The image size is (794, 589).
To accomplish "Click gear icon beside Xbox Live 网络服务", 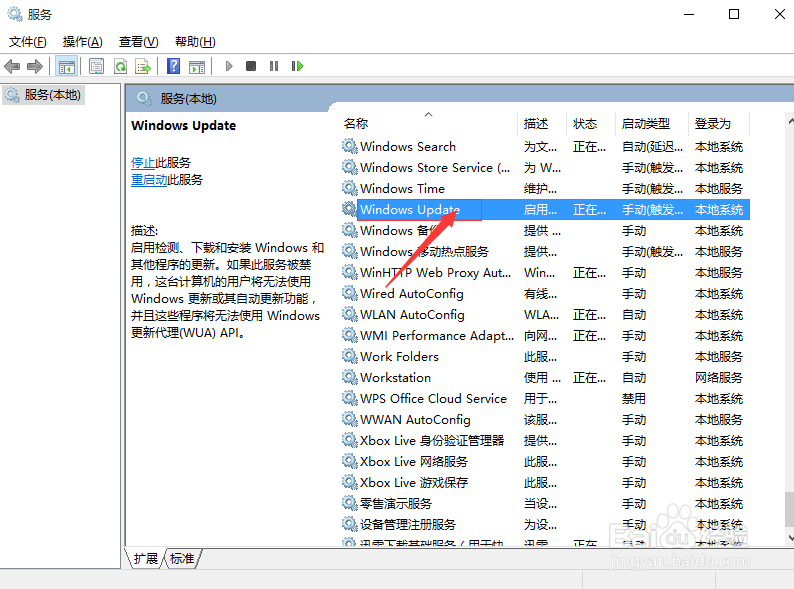I will pos(349,461).
